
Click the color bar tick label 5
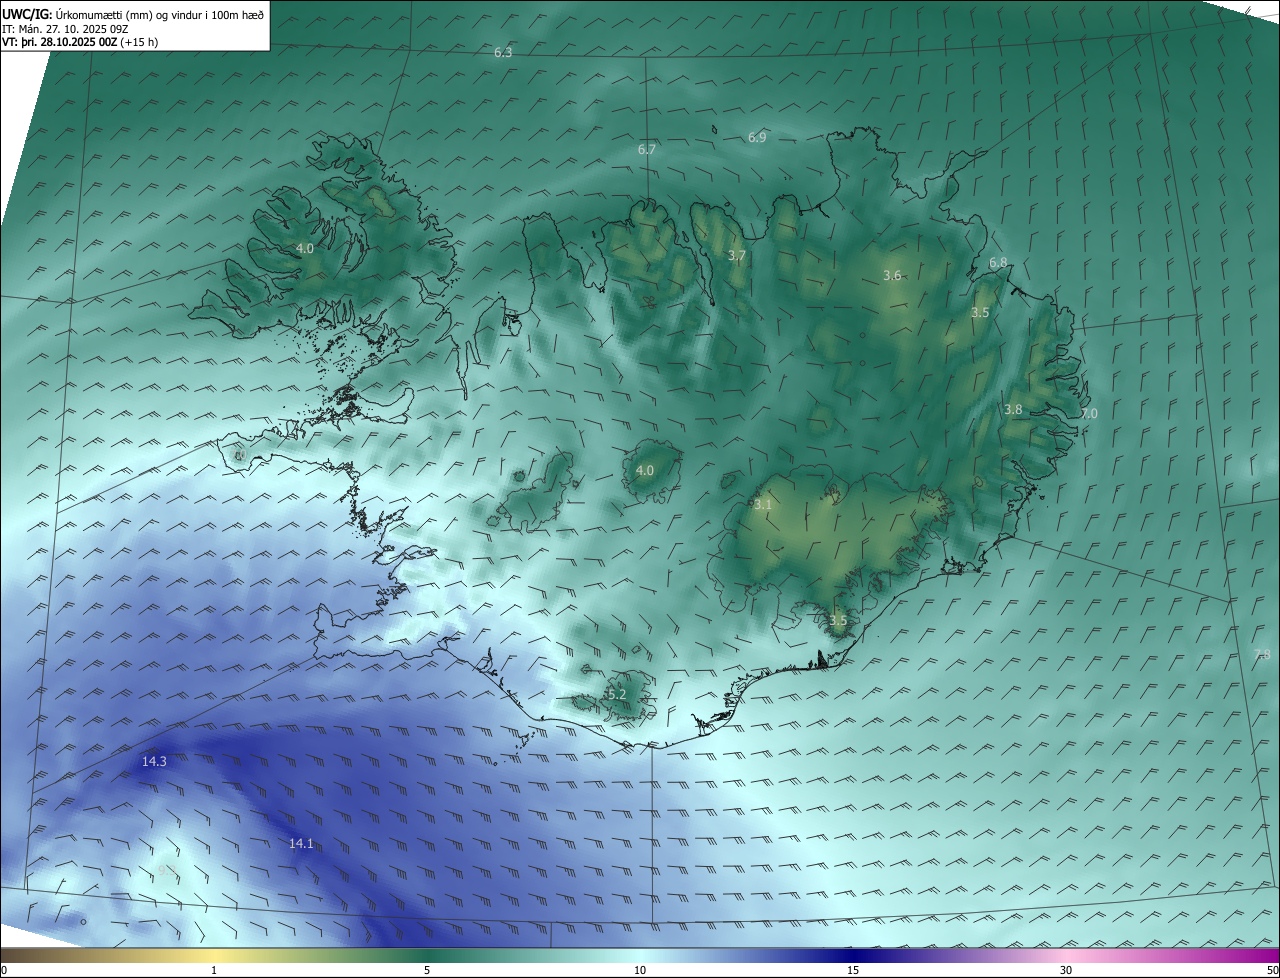point(427,970)
